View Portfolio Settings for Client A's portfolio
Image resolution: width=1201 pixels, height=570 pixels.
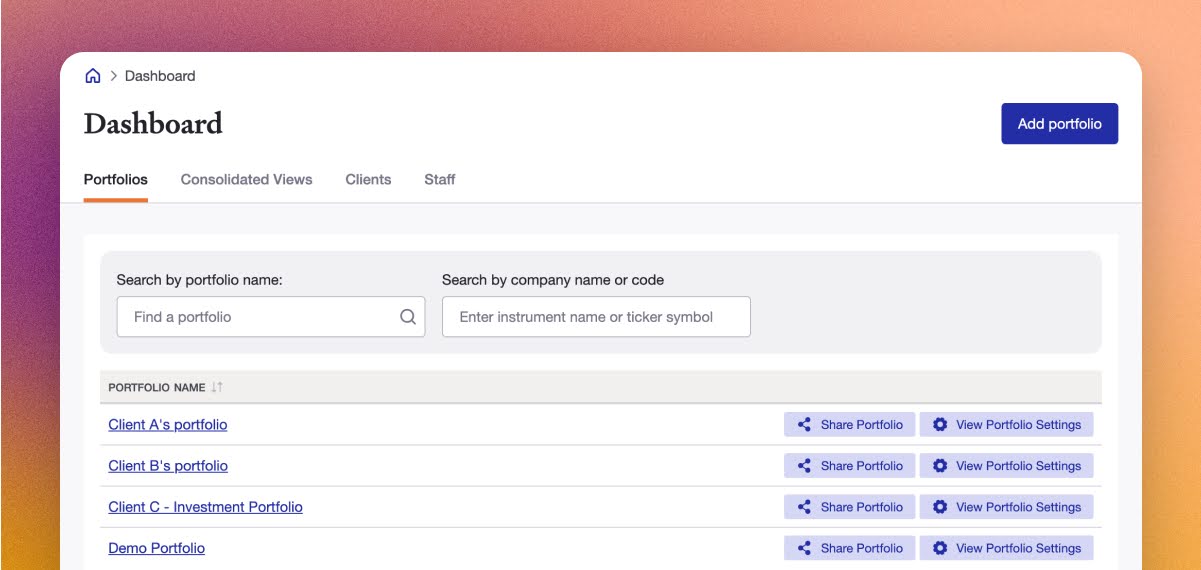[1007, 425]
